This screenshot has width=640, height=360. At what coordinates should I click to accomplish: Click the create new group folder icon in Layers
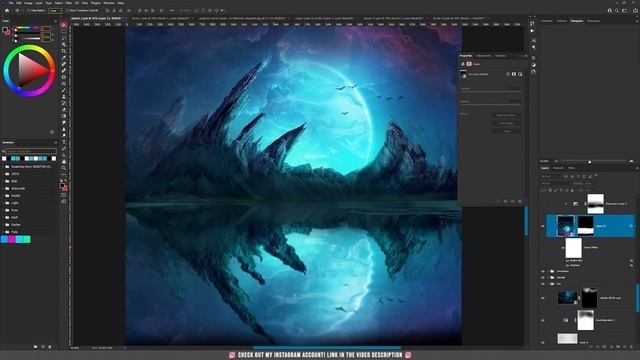point(618,347)
